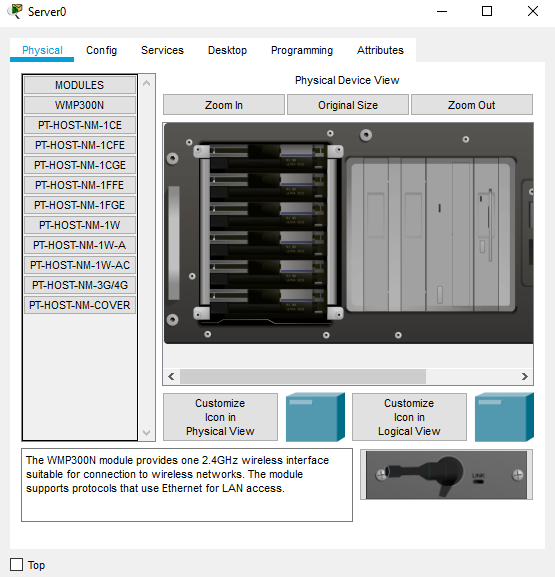Click the Server0 app icon in title bar
Viewport: 555px width, 577px height.
click(x=15, y=11)
